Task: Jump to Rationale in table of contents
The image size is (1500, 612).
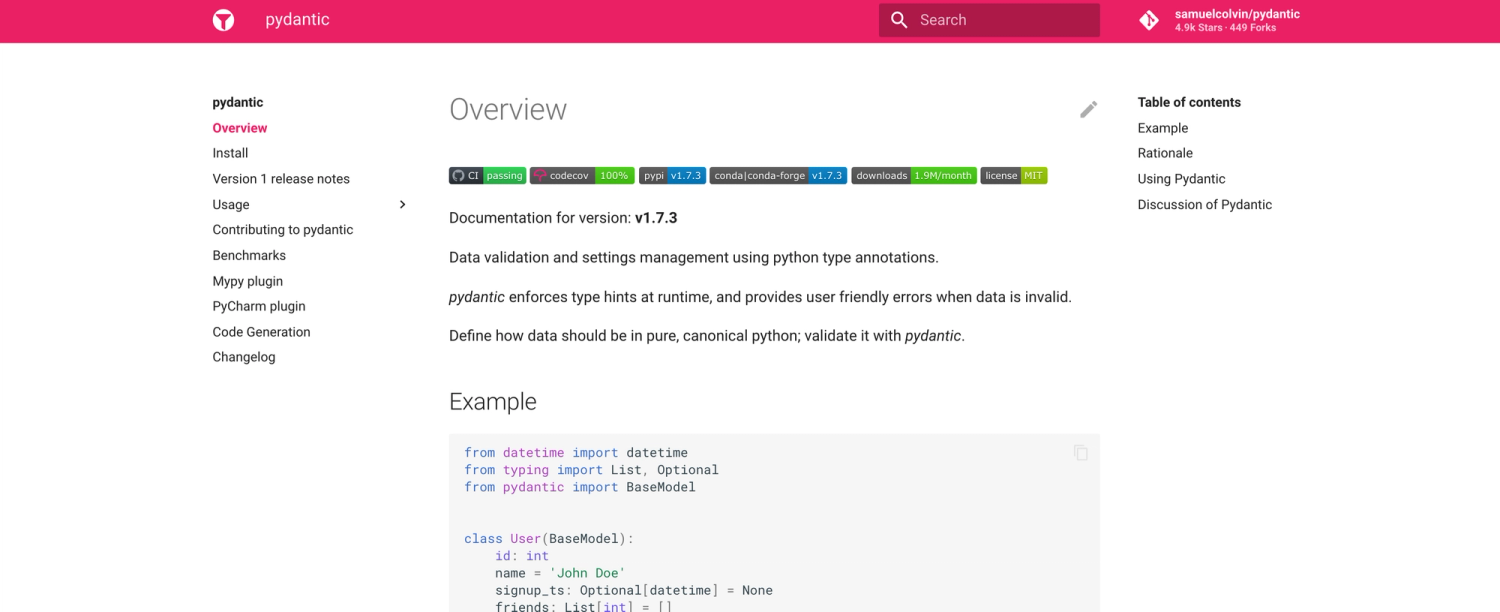Action: [x=1165, y=153]
